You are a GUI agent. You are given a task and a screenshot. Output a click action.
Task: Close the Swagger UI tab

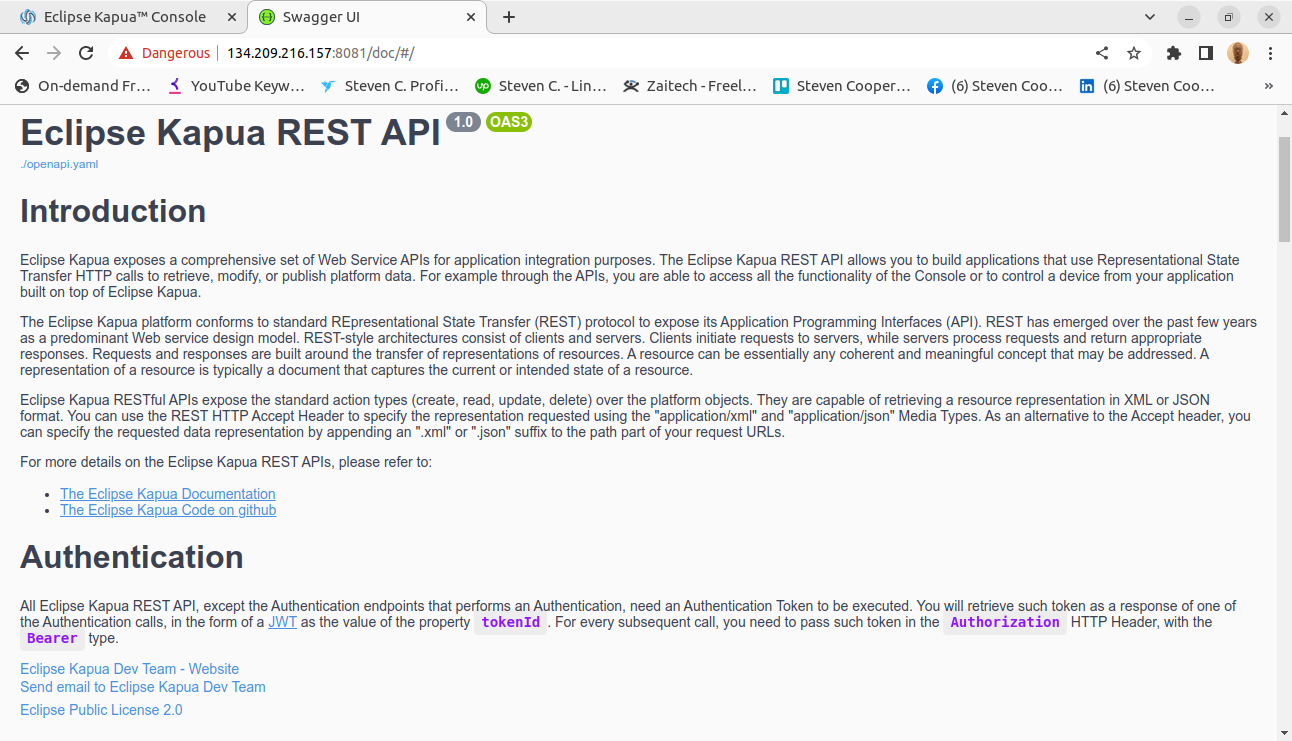tap(472, 17)
